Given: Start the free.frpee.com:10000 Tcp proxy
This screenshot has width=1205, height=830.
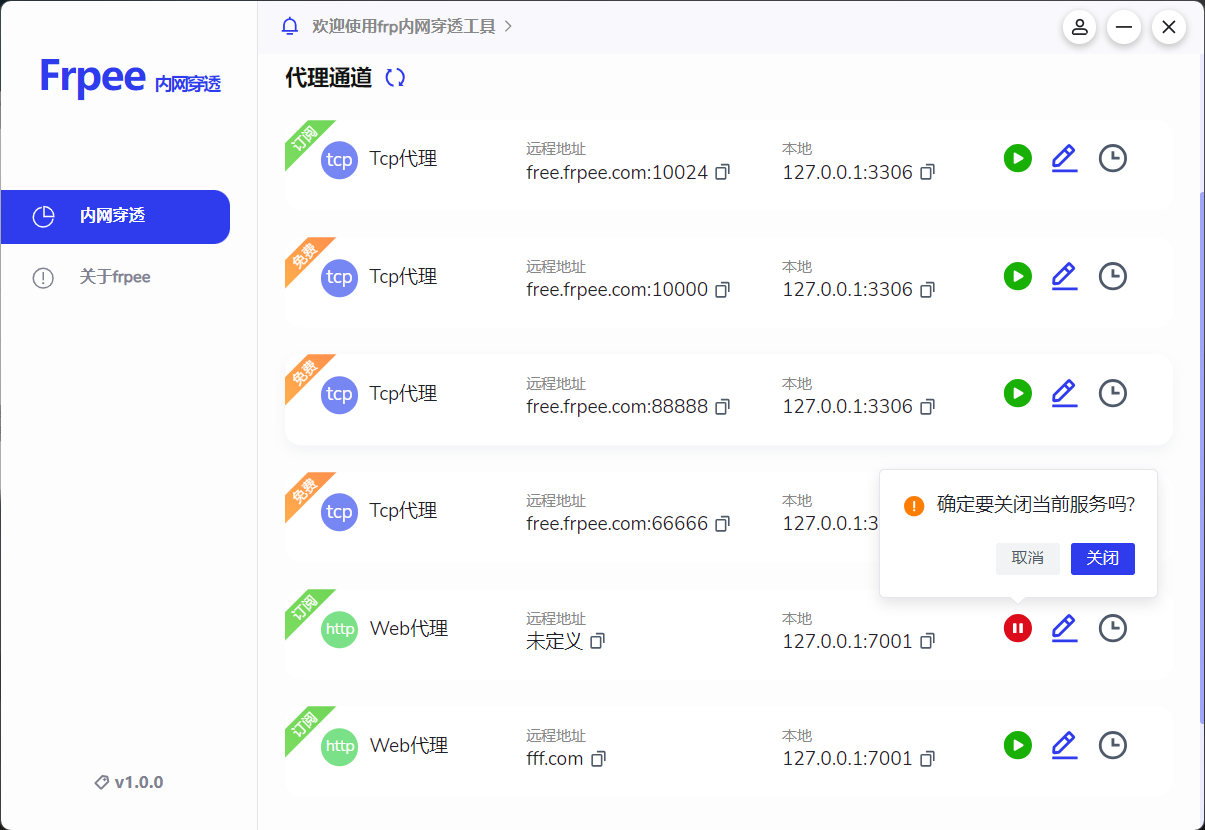Looking at the screenshot, I should (1017, 276).
